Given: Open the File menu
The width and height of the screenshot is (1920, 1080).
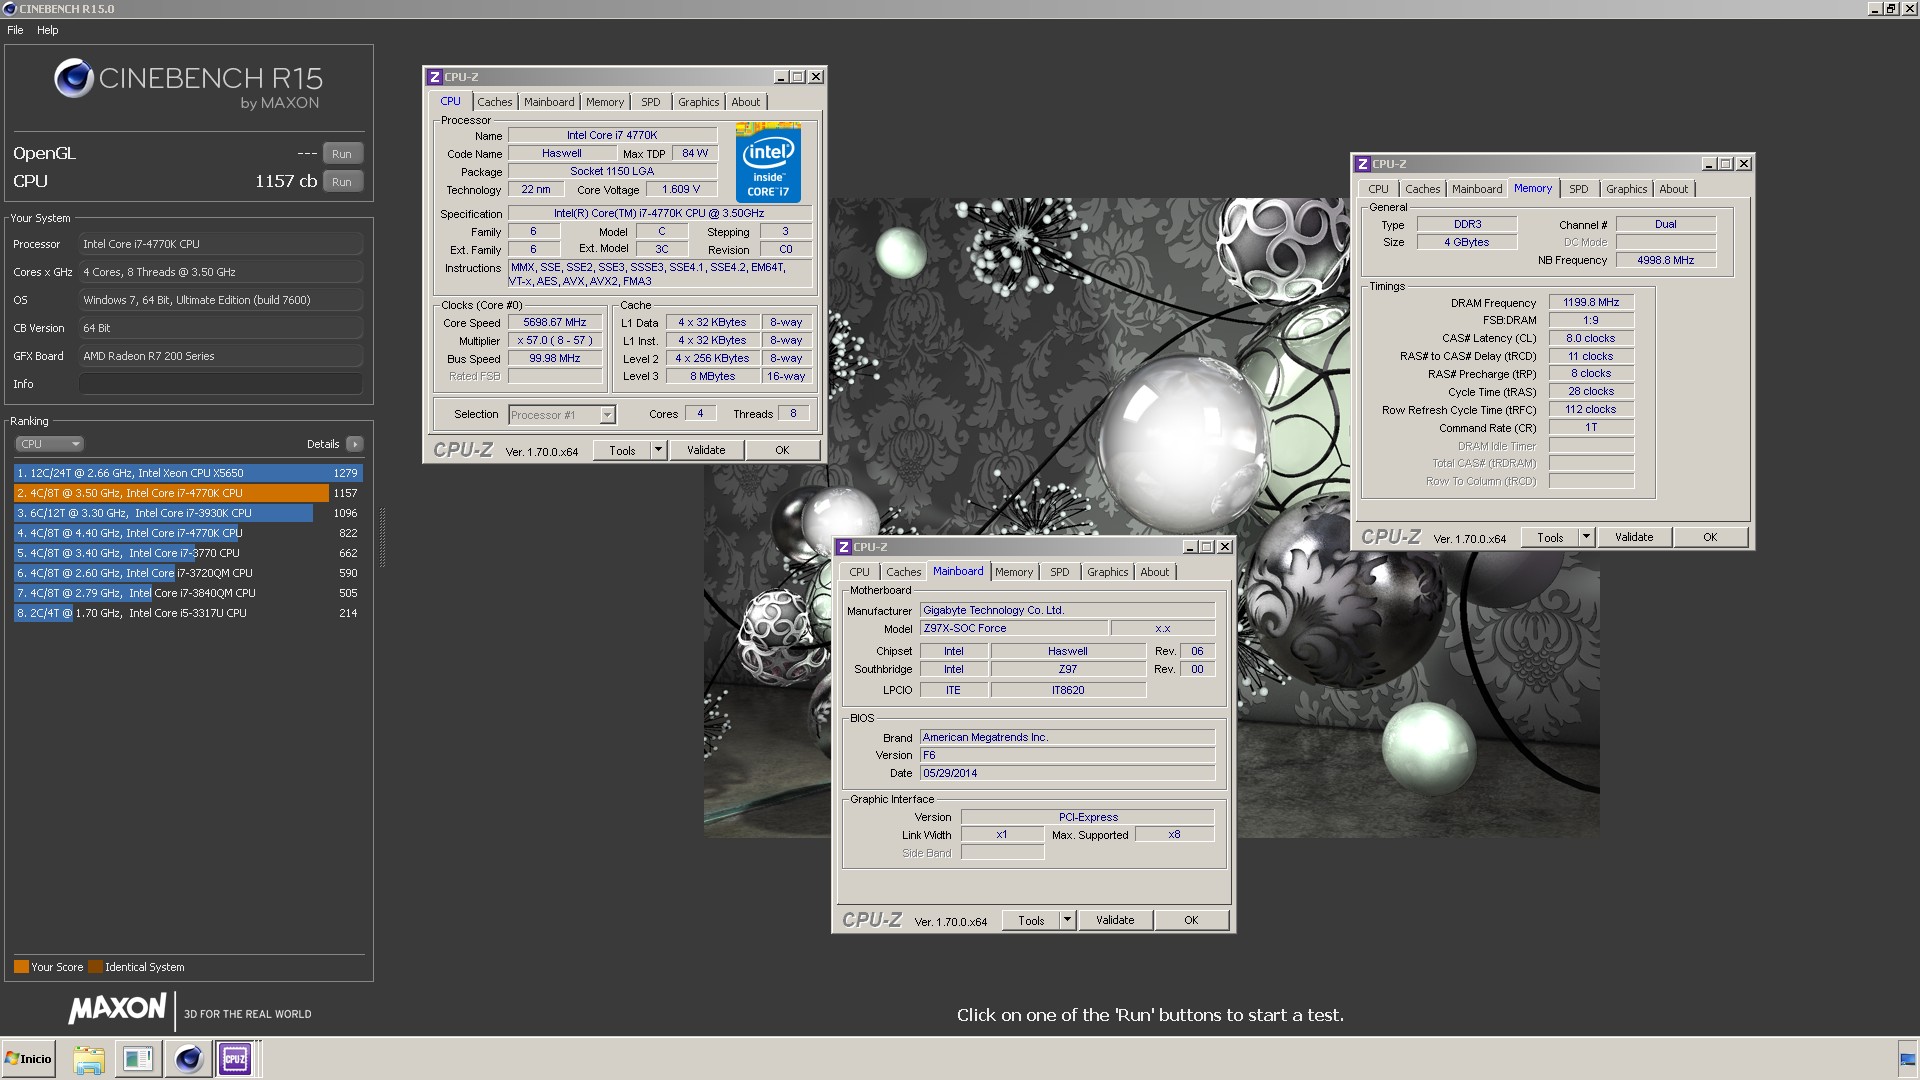Looking at the screenshot, I should (x=15, y=30).
